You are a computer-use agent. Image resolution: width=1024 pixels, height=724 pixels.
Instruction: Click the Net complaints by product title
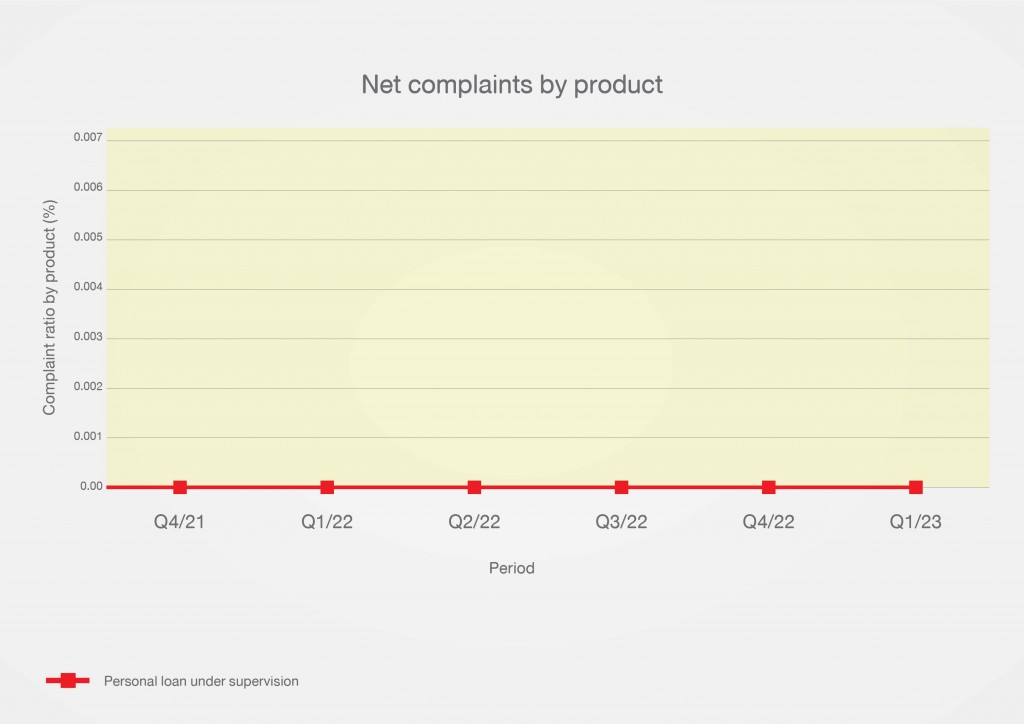point(512,85)
